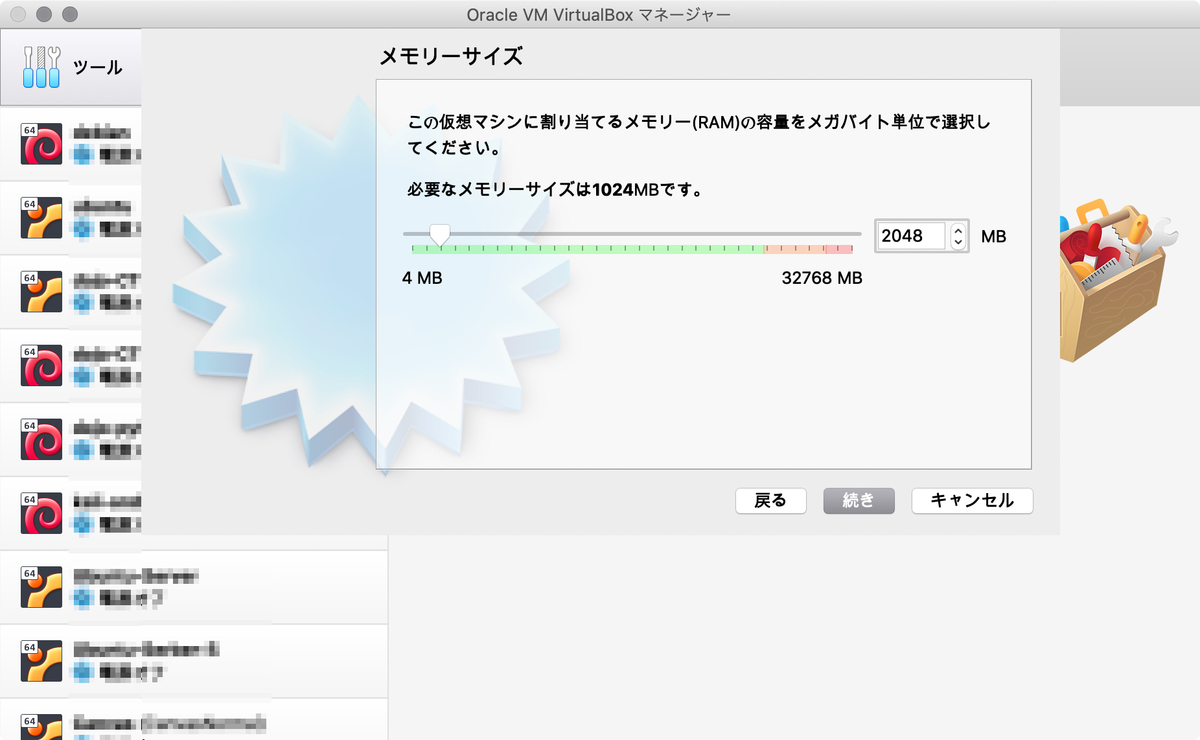
Task: Decrease memory with the down stepper arrow
Action: (958, 243)
